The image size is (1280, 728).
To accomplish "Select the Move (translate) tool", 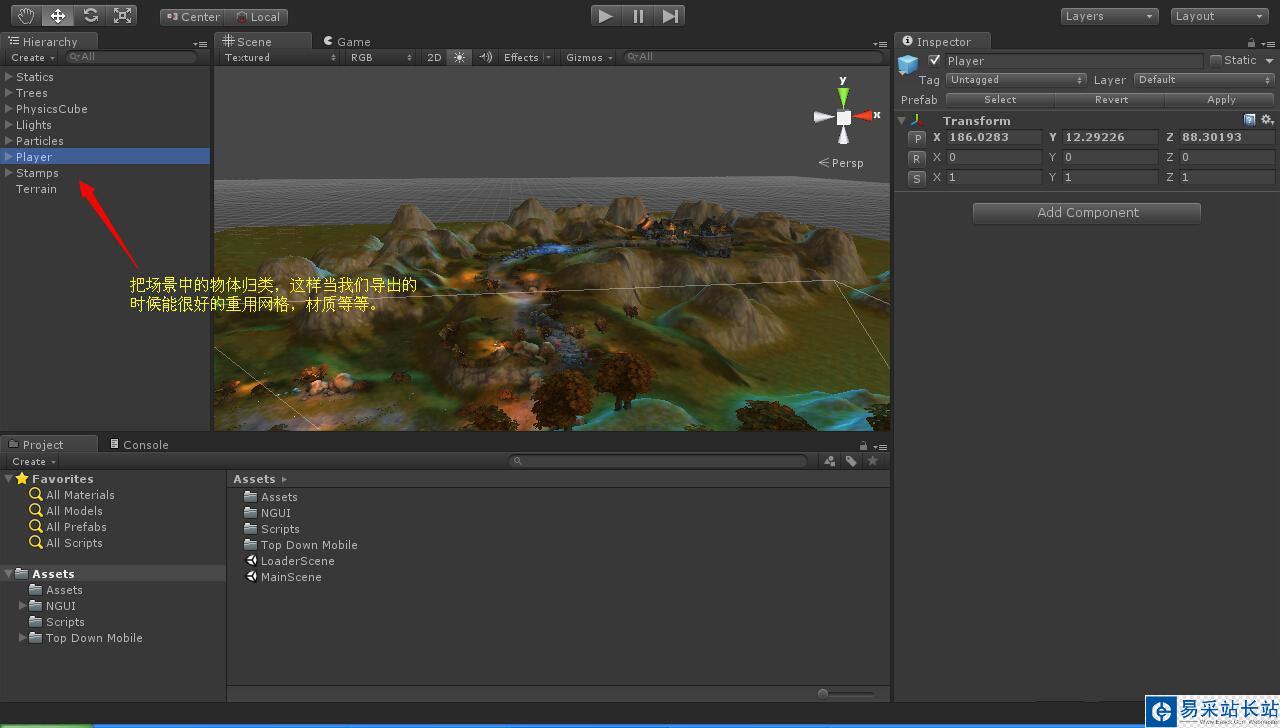I will 58,15.
